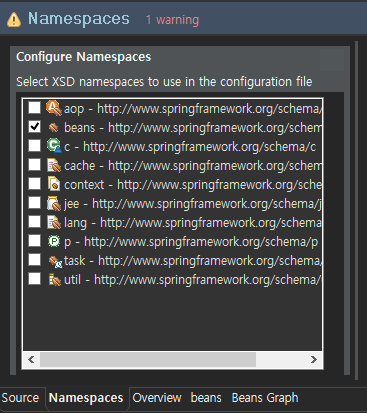This screenshot has width=367, height=413.
Task: Tick the util namespace checkbox
Action: pos(34,279)
